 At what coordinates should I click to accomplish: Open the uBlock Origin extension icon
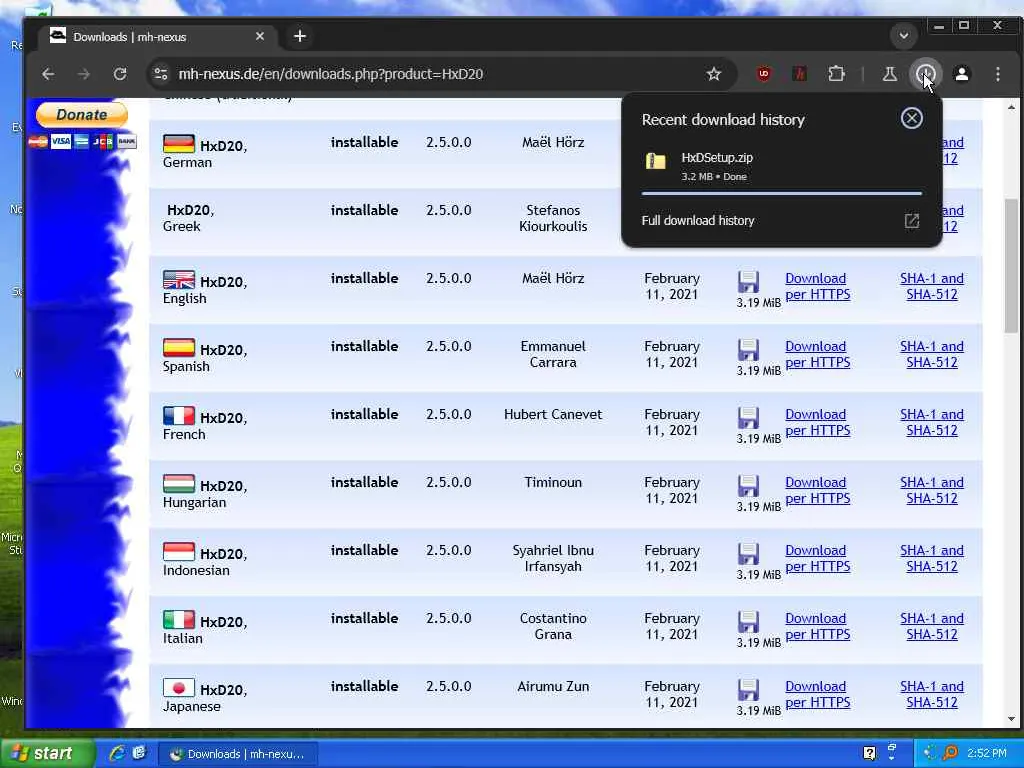tap(763, 74)
